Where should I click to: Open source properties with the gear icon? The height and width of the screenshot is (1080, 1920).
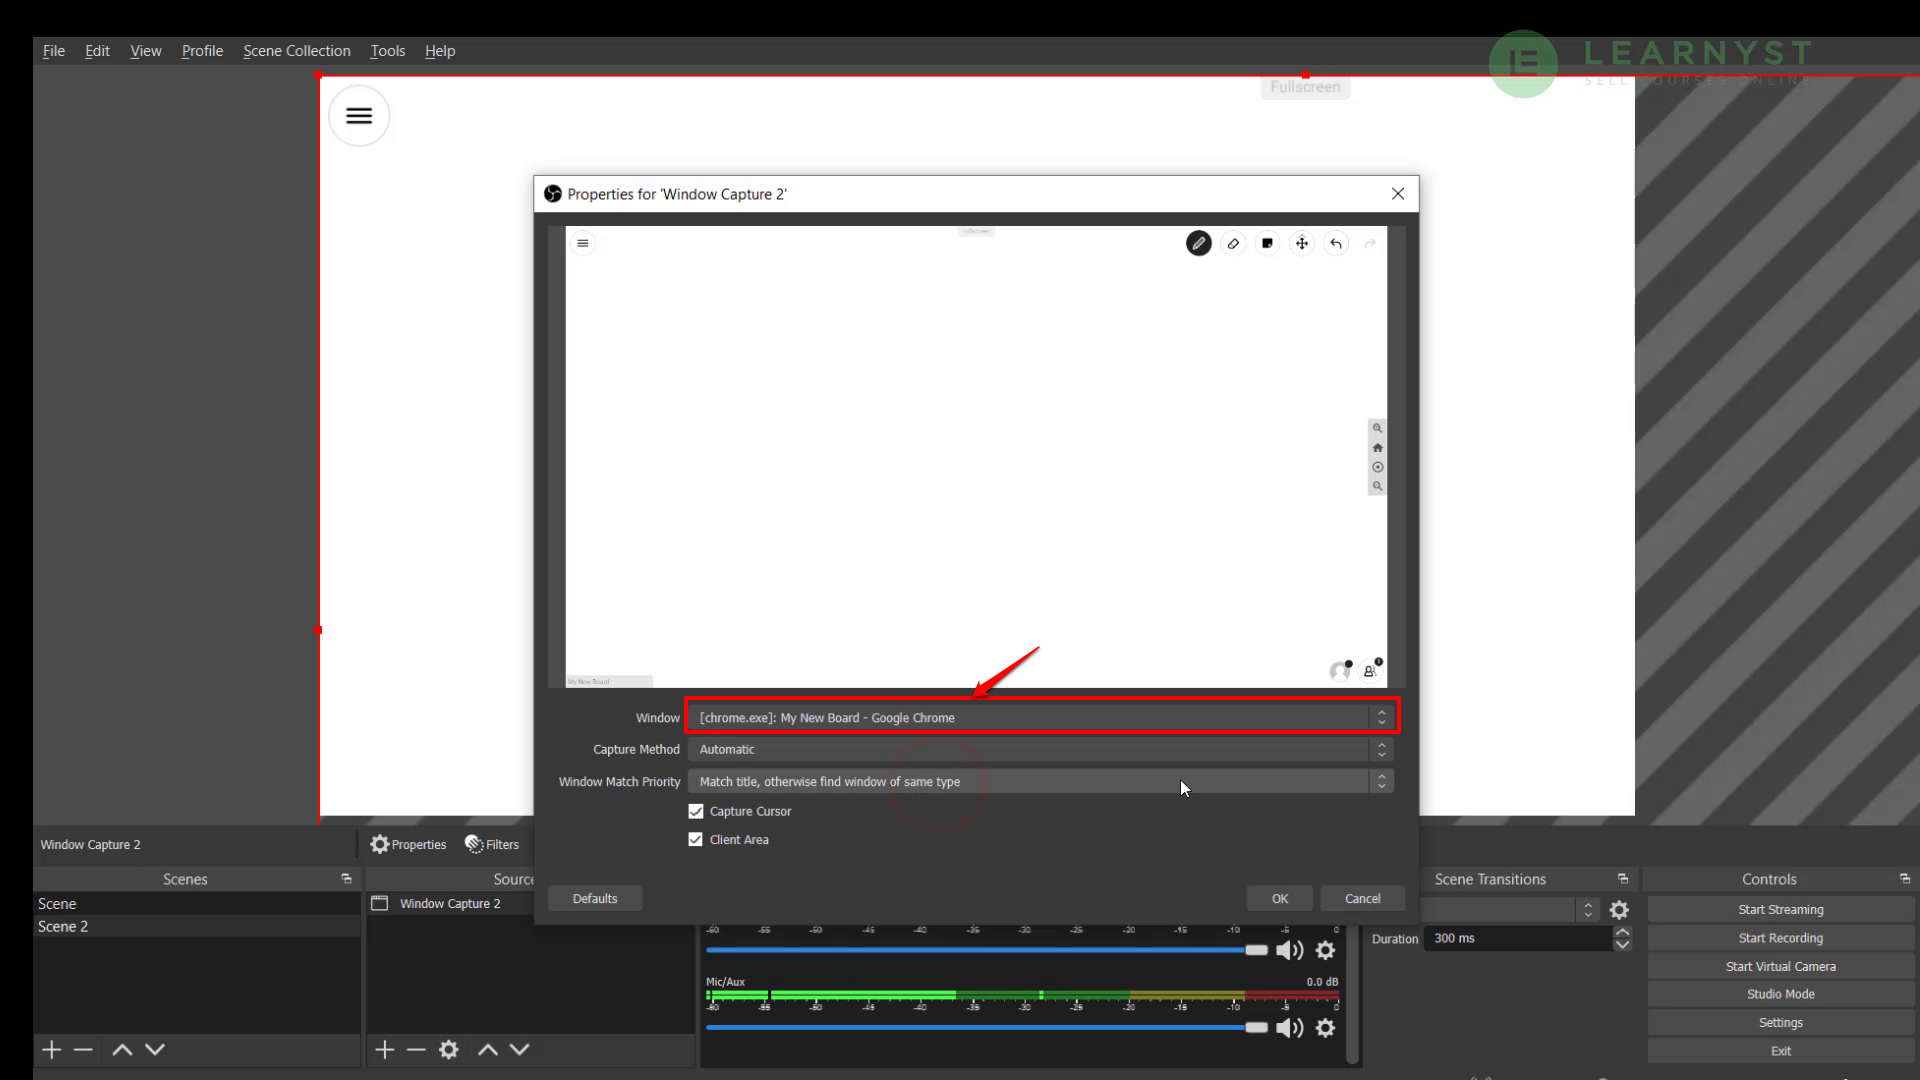point(449,1049)
